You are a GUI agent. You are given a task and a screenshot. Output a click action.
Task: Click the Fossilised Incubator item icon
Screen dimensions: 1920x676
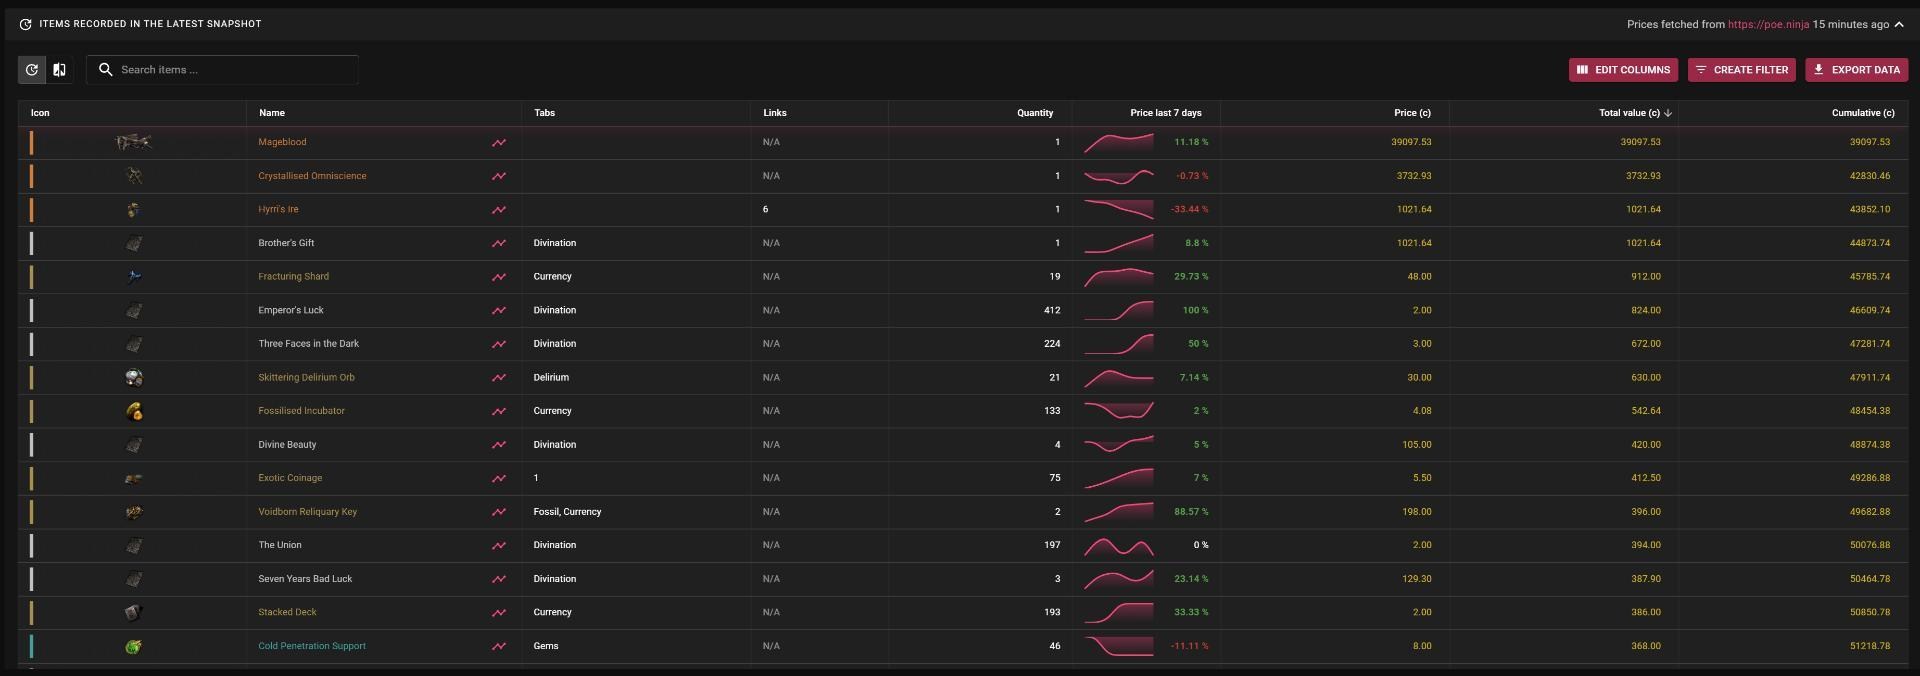coord(133,411)
